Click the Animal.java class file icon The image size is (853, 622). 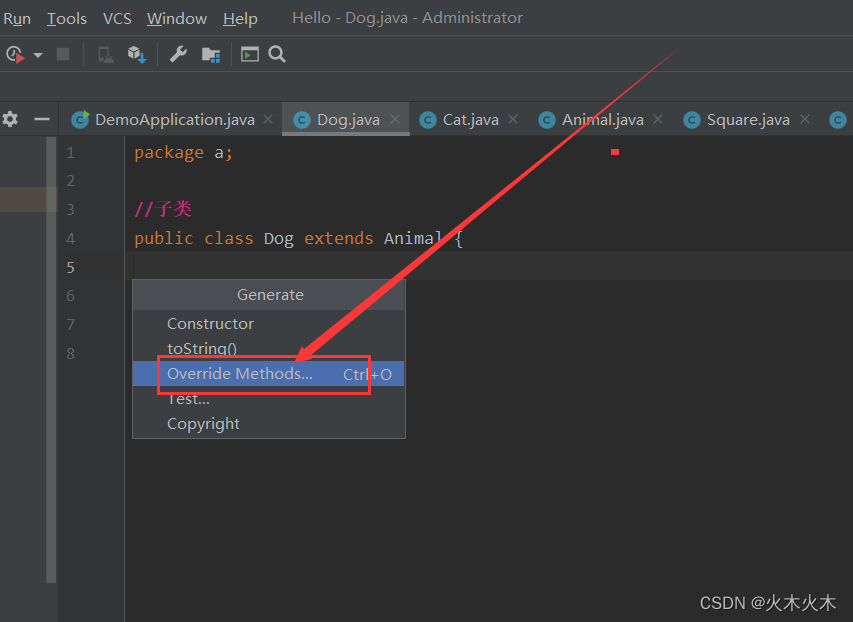[x=547, y=120]
